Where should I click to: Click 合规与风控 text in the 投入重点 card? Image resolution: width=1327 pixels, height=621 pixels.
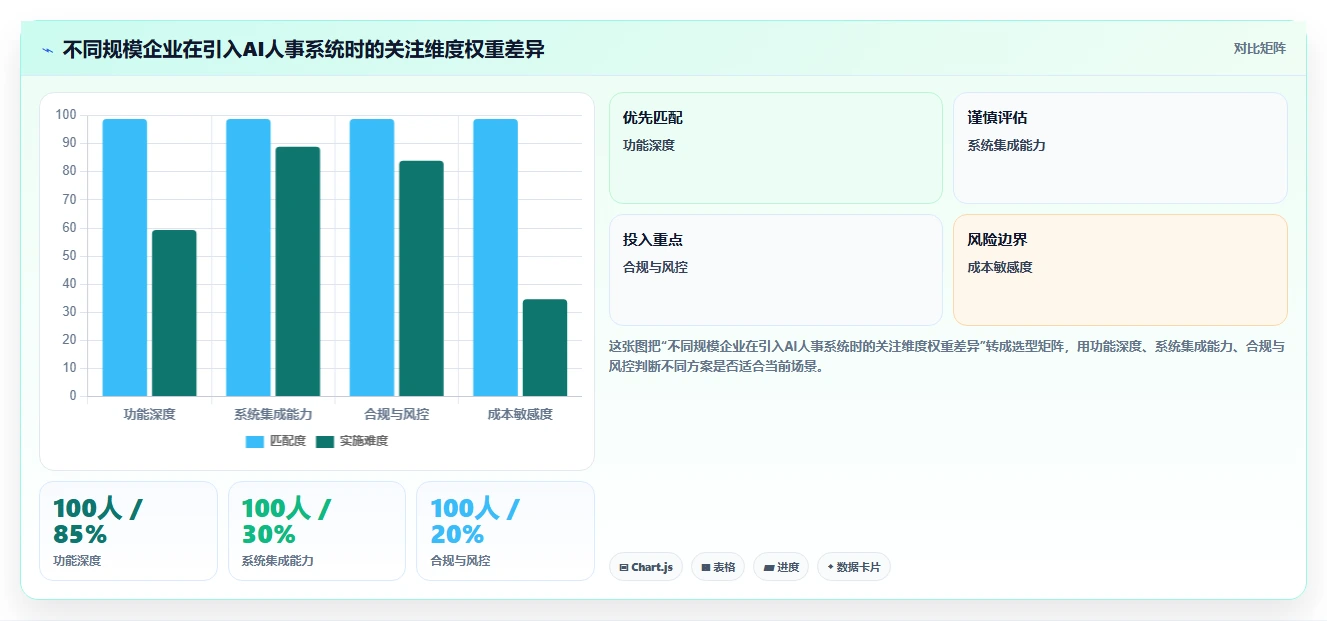coord(655,267)
